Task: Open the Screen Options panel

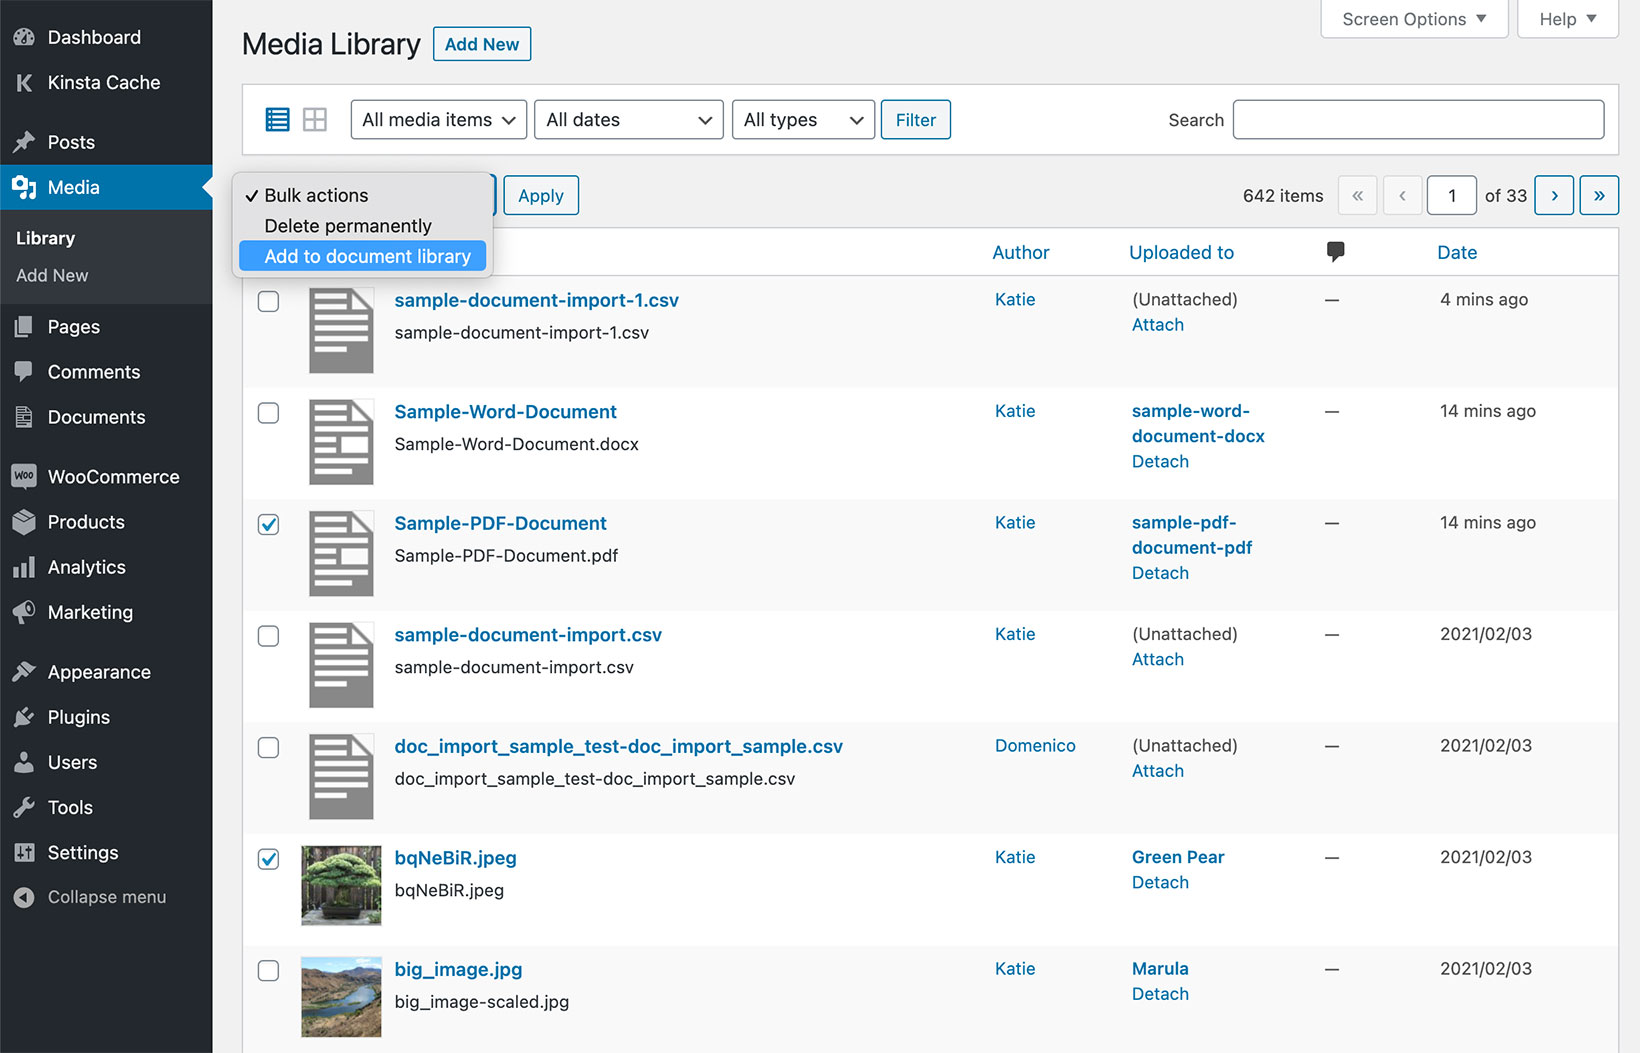Action: [x=1413, y=19]
